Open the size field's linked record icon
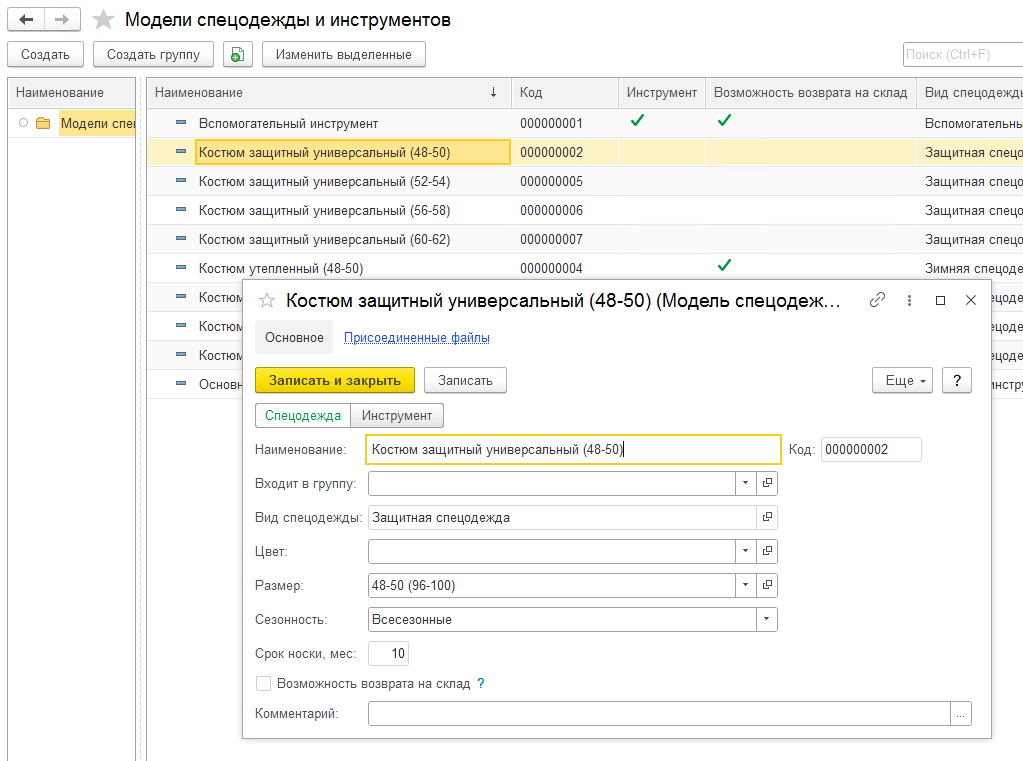The width and height of the screenshot is (1023, 761). (767, 586)
